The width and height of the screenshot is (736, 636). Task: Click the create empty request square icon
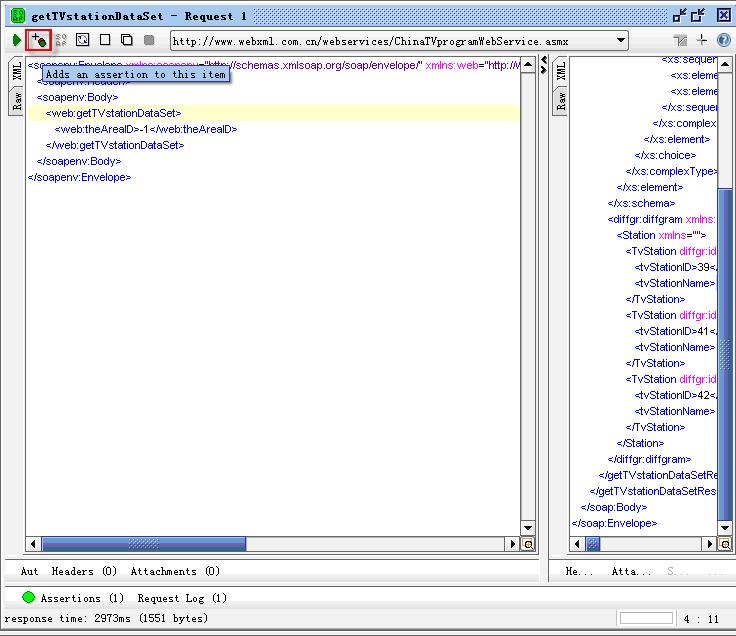tap(105, 40)
